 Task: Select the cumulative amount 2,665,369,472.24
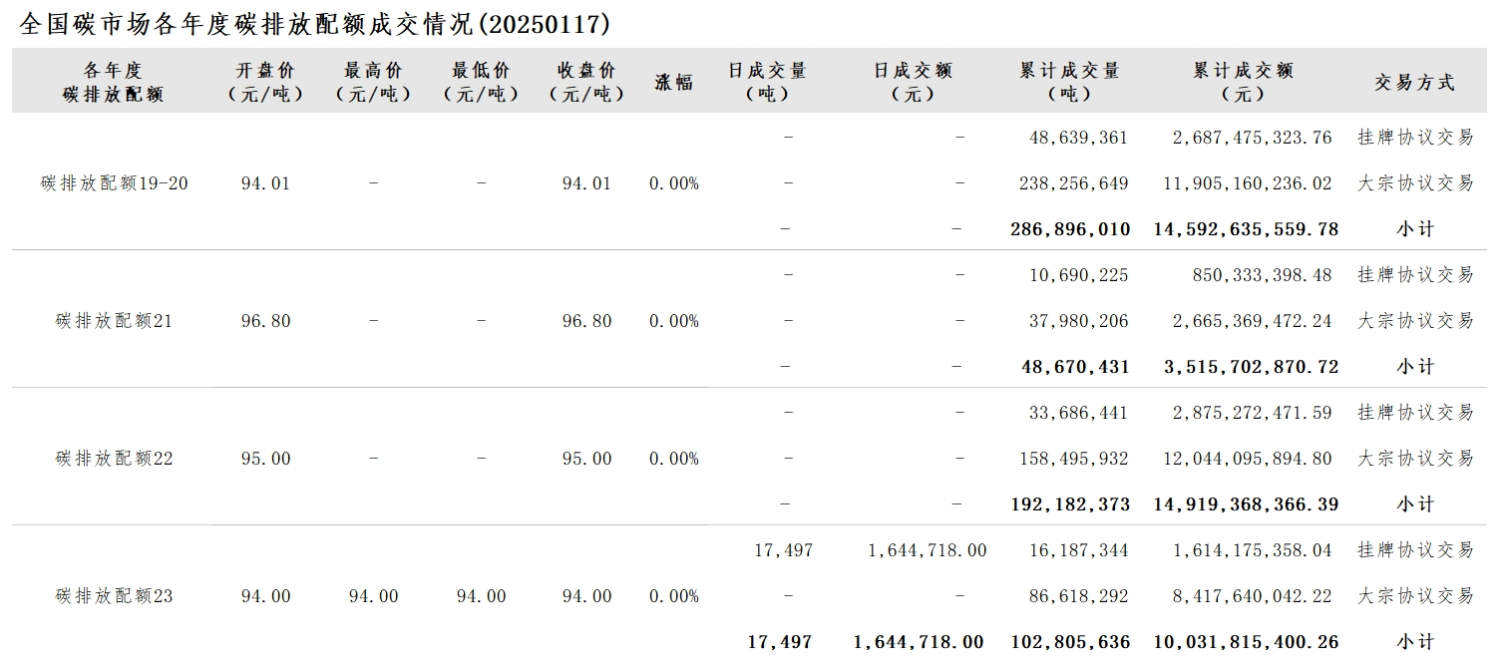click(1252, 321)
